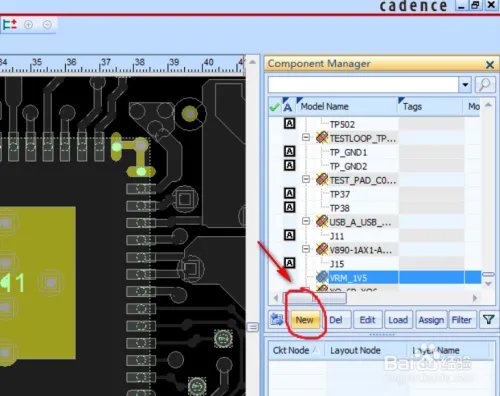Toggle the A box for TP_GND2
The width and height of the screenshot is (500, 396).
(x=289, y=165)
